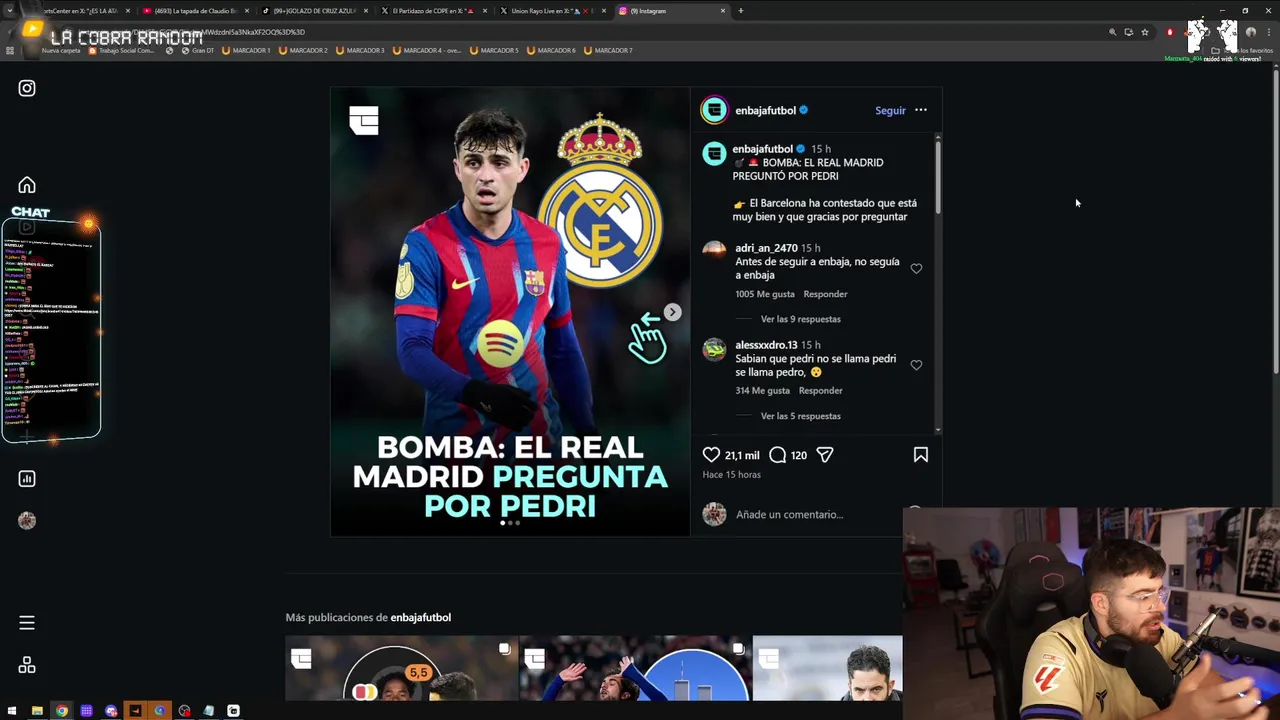1280x720 pixels.
Task: Open the Meta apps grid icon
Action: pos(27,665)
